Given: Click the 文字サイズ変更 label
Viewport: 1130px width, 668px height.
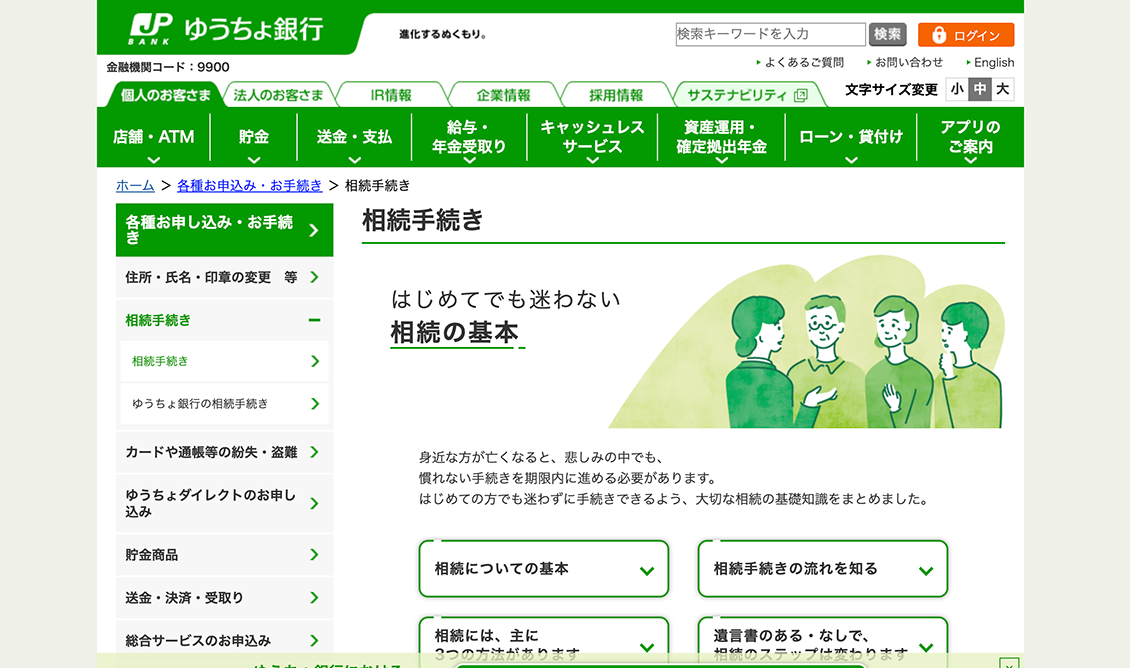Looking at the screenshot, I should pyautogui.click(x=891, y=89).
